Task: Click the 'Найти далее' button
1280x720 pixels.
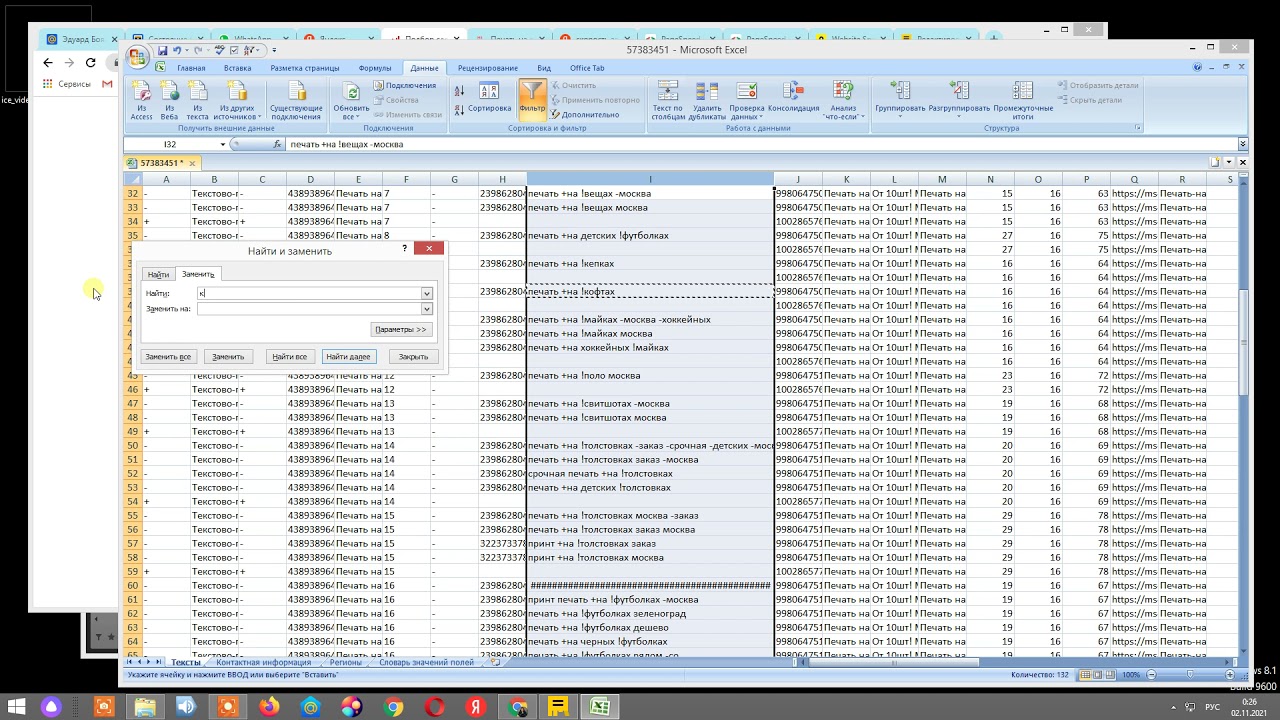Action: 348,357
